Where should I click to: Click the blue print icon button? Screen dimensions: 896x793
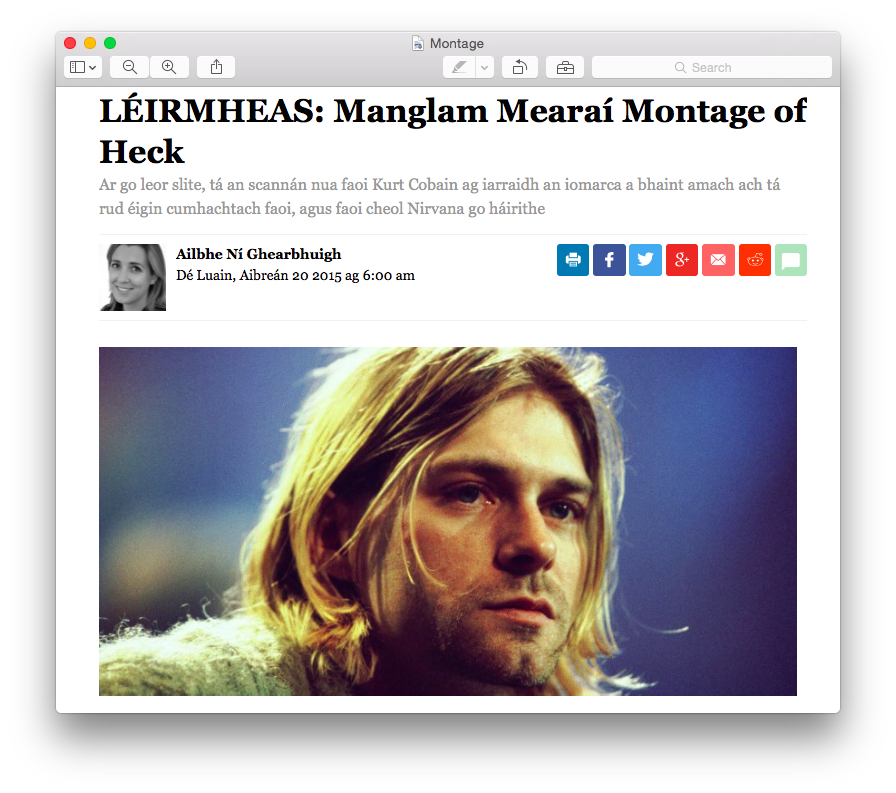click(x=573, y=260)
